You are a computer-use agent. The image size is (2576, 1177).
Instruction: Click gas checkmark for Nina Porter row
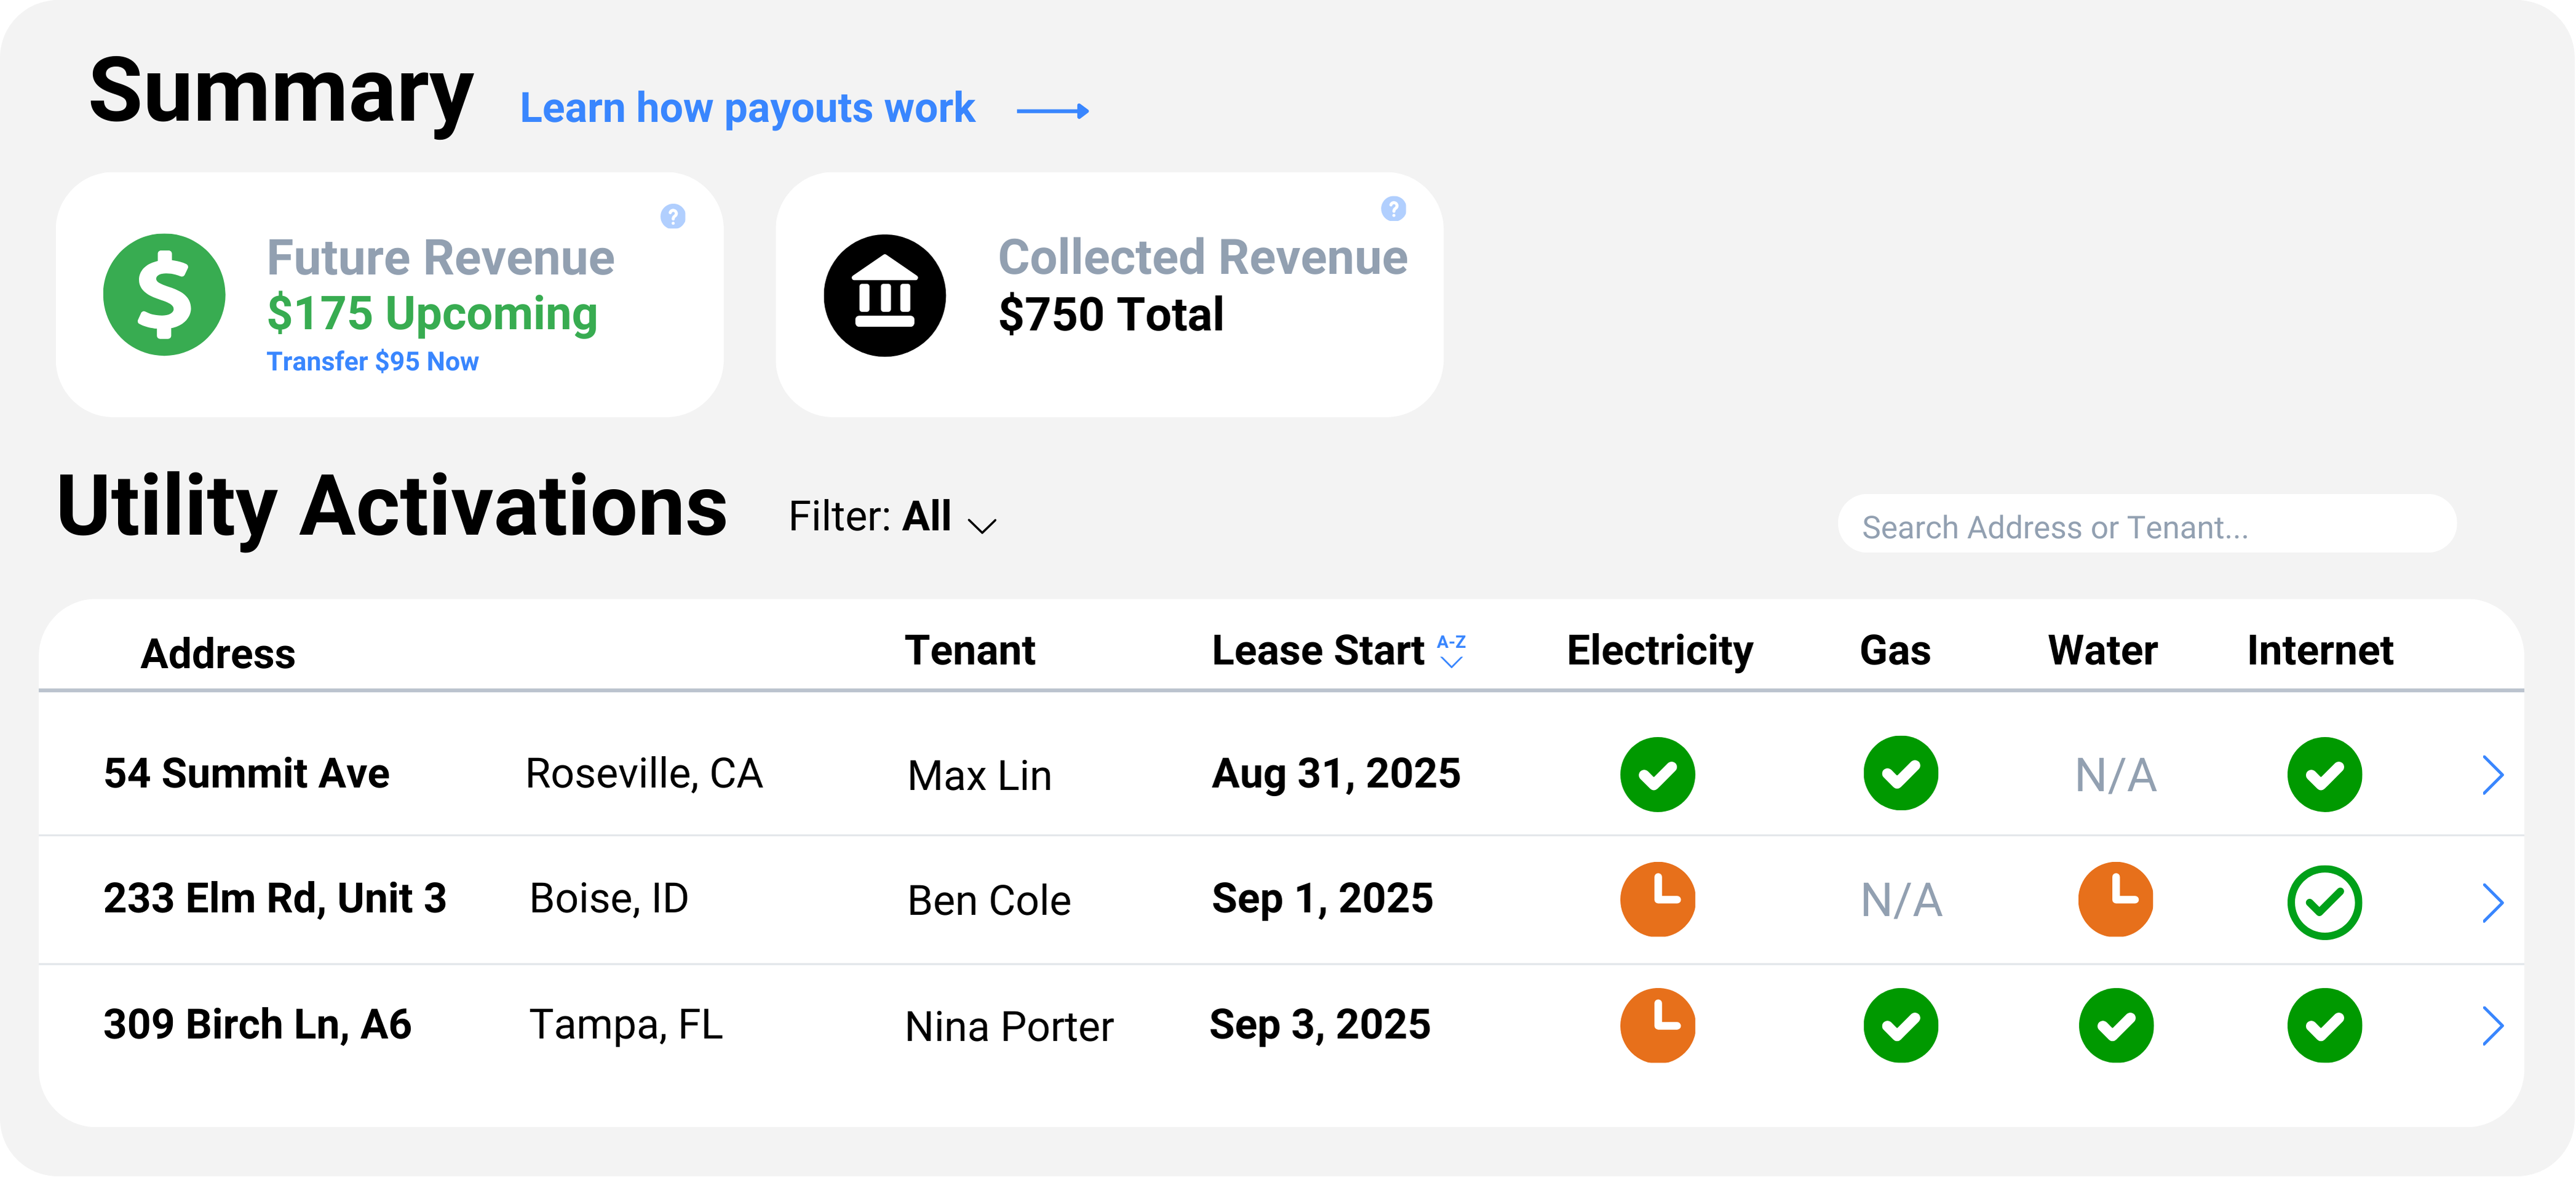tap(1900, 1025)
